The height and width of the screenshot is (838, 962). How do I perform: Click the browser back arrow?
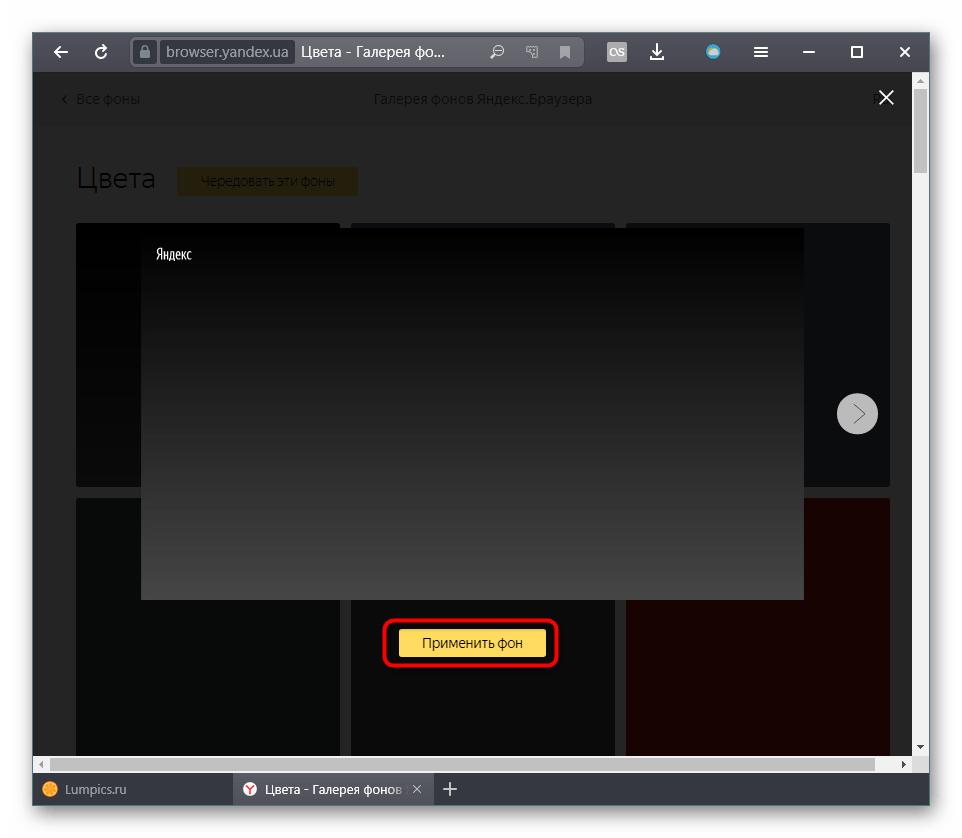coord(61,52)
